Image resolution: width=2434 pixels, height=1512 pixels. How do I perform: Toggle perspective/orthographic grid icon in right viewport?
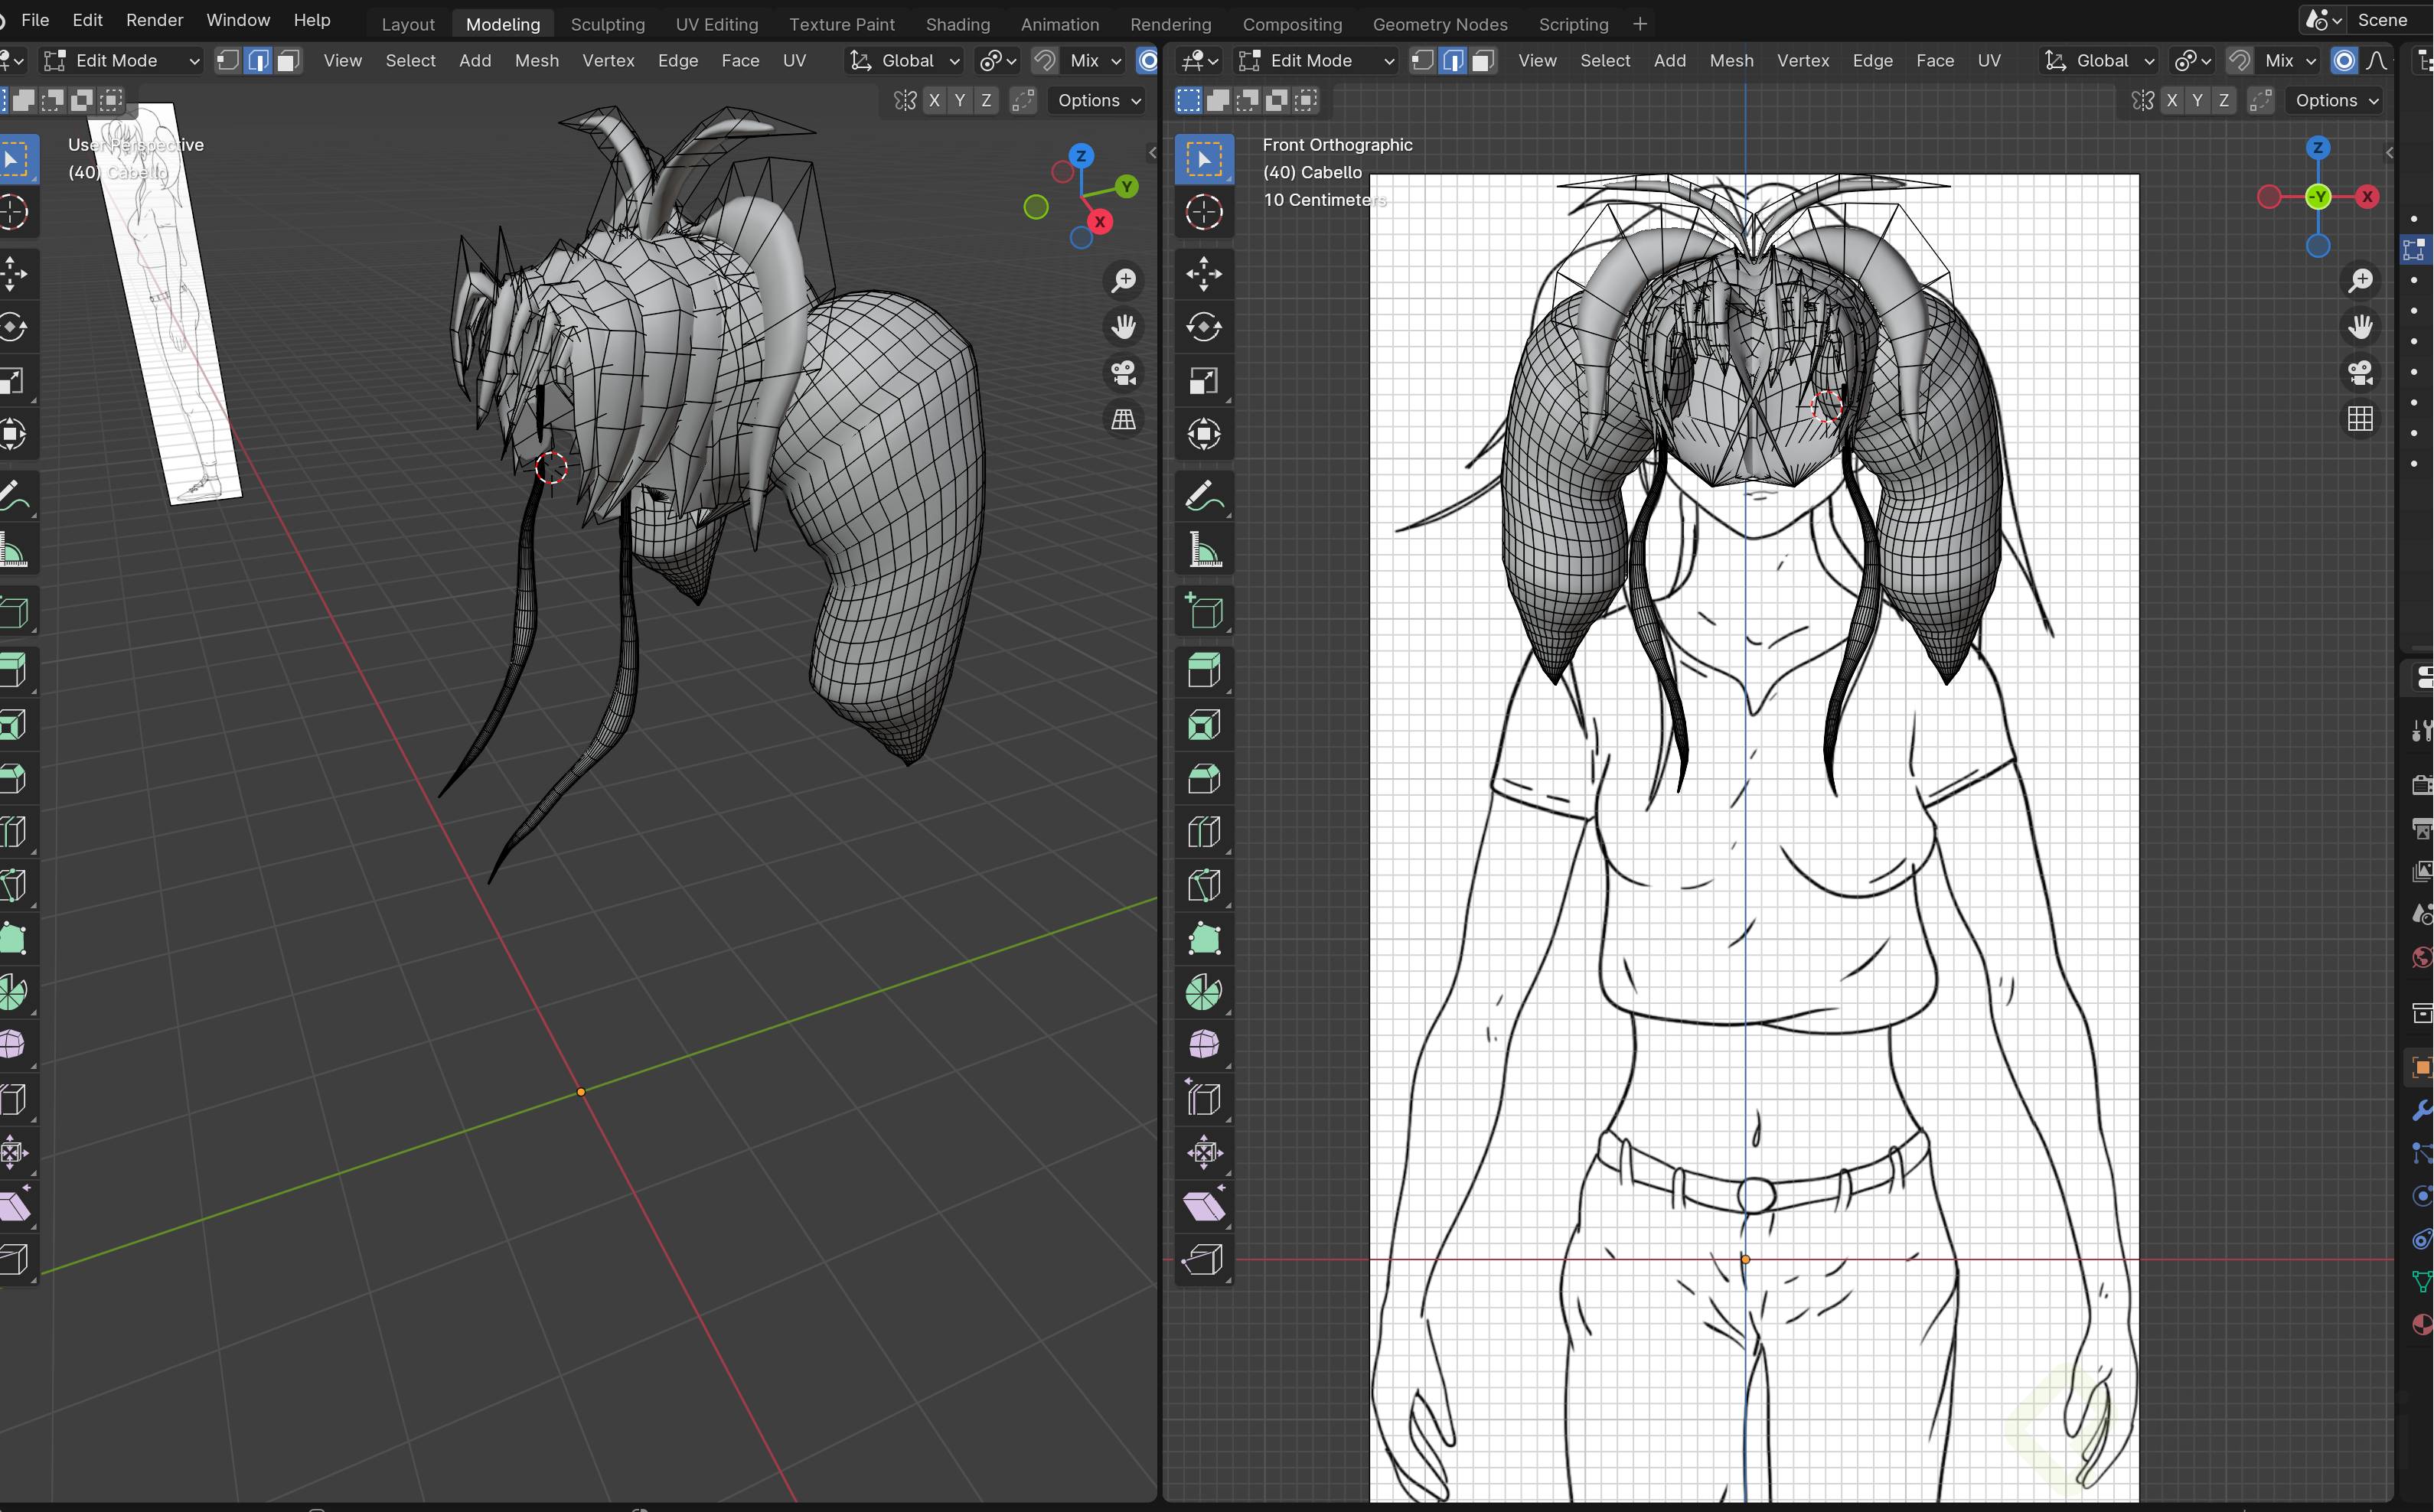click(x=2360, y=419)
